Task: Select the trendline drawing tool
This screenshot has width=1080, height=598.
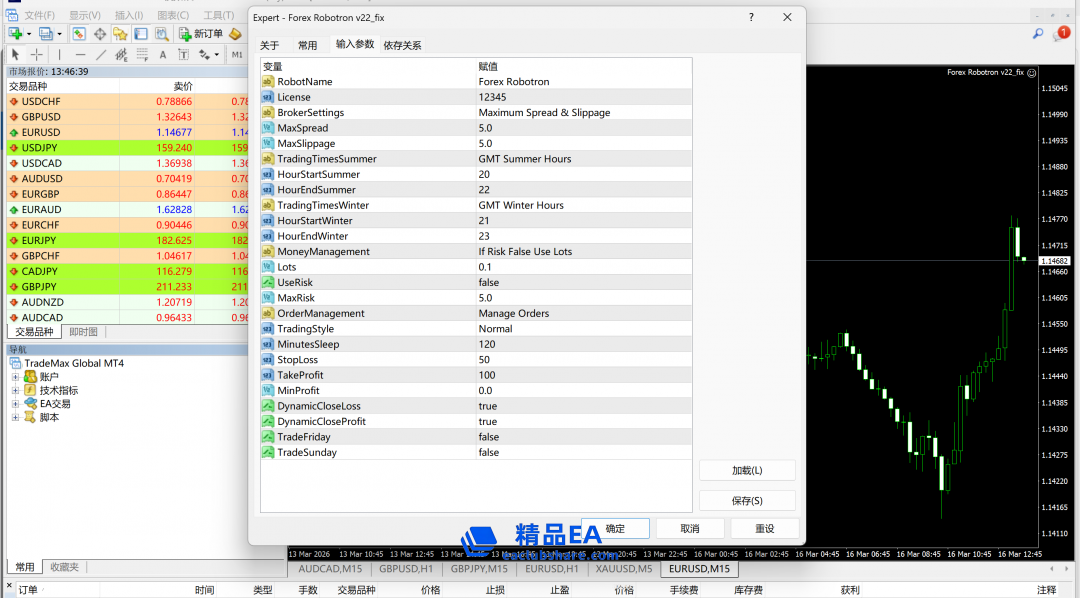Action: (x=101, y=55)
